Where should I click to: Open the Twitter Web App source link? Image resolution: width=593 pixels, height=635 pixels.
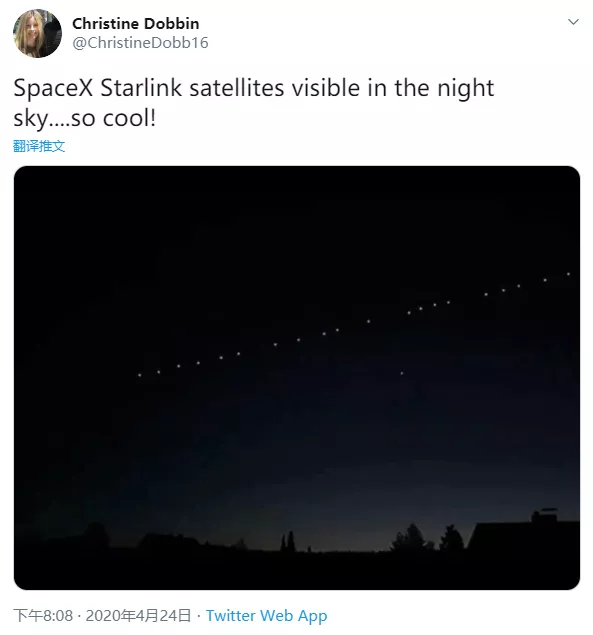pyautogui.click(x=267, y=616)
